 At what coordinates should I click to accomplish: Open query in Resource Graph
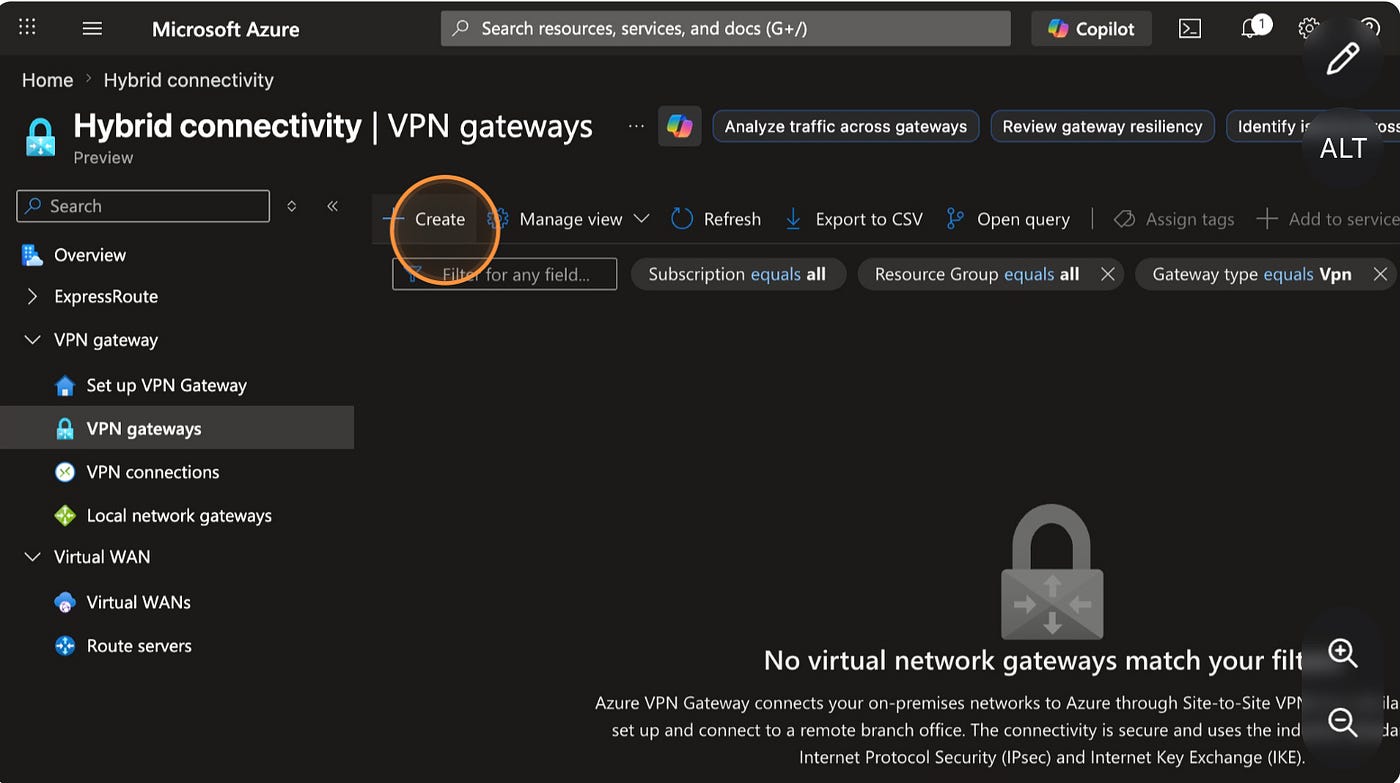[x=1008, y=219]
